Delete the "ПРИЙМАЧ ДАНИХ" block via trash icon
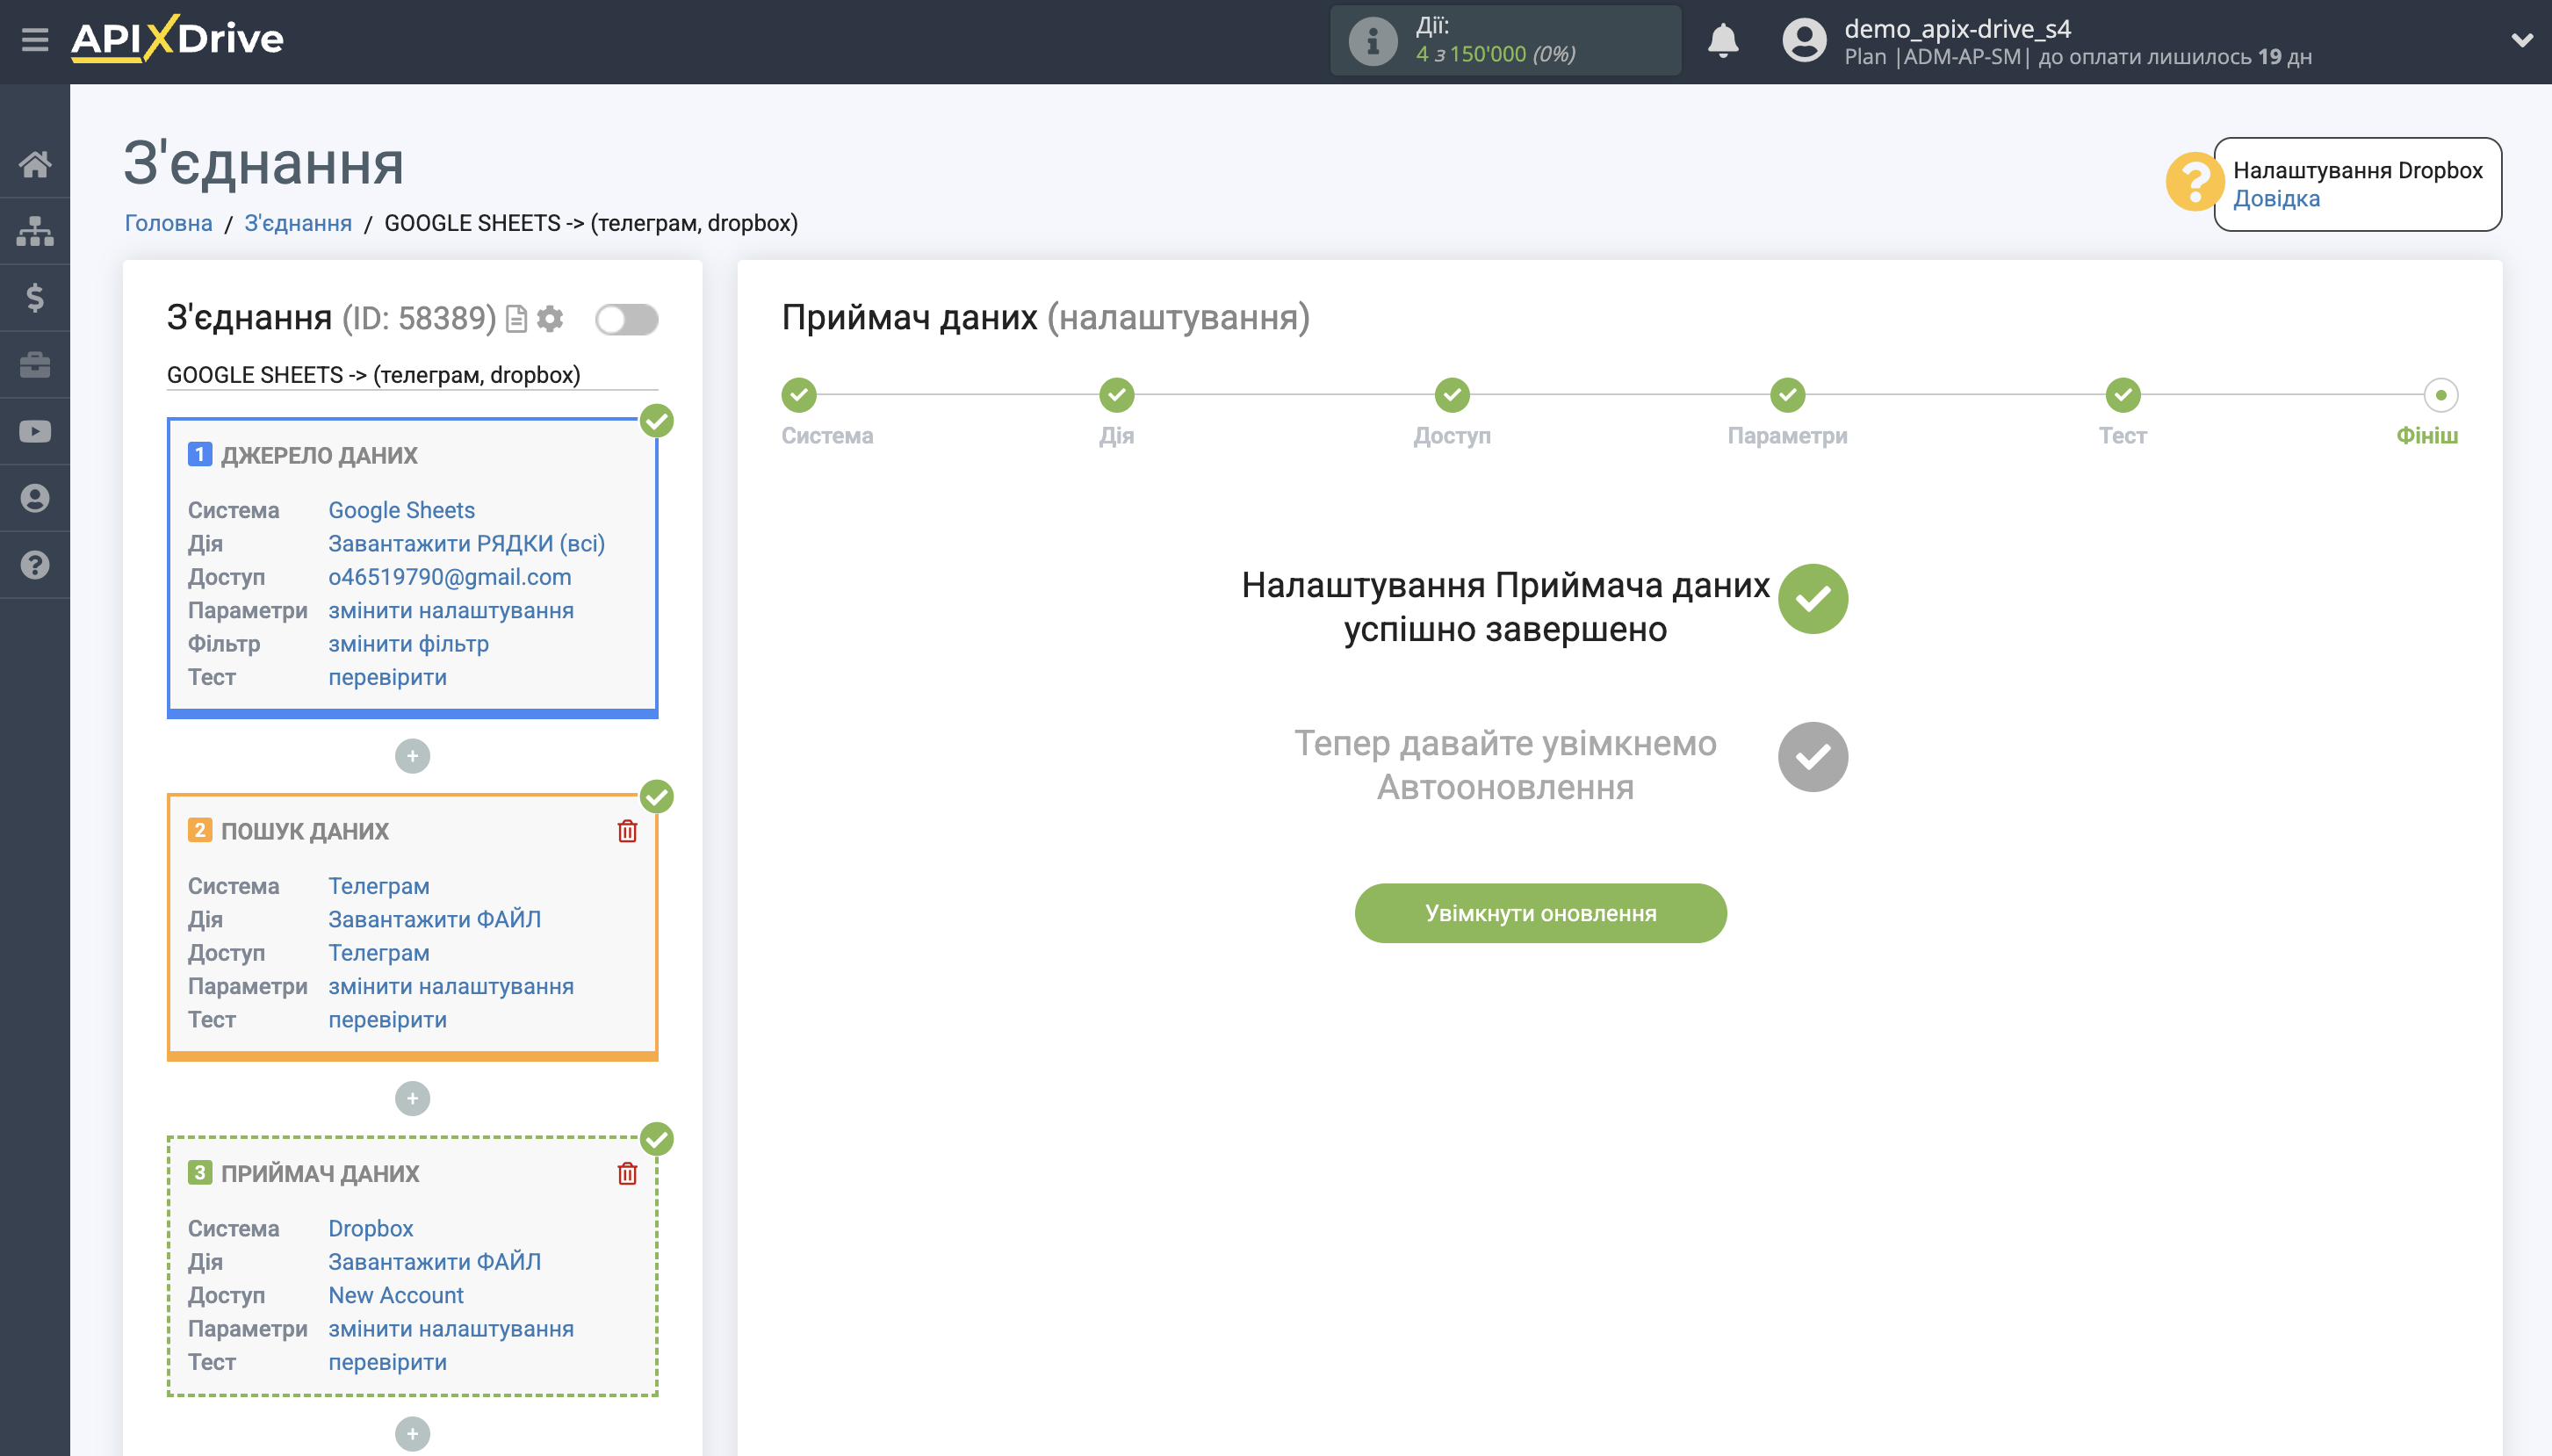This screenshot has height=1456, width=2552. click(627, 1174)
